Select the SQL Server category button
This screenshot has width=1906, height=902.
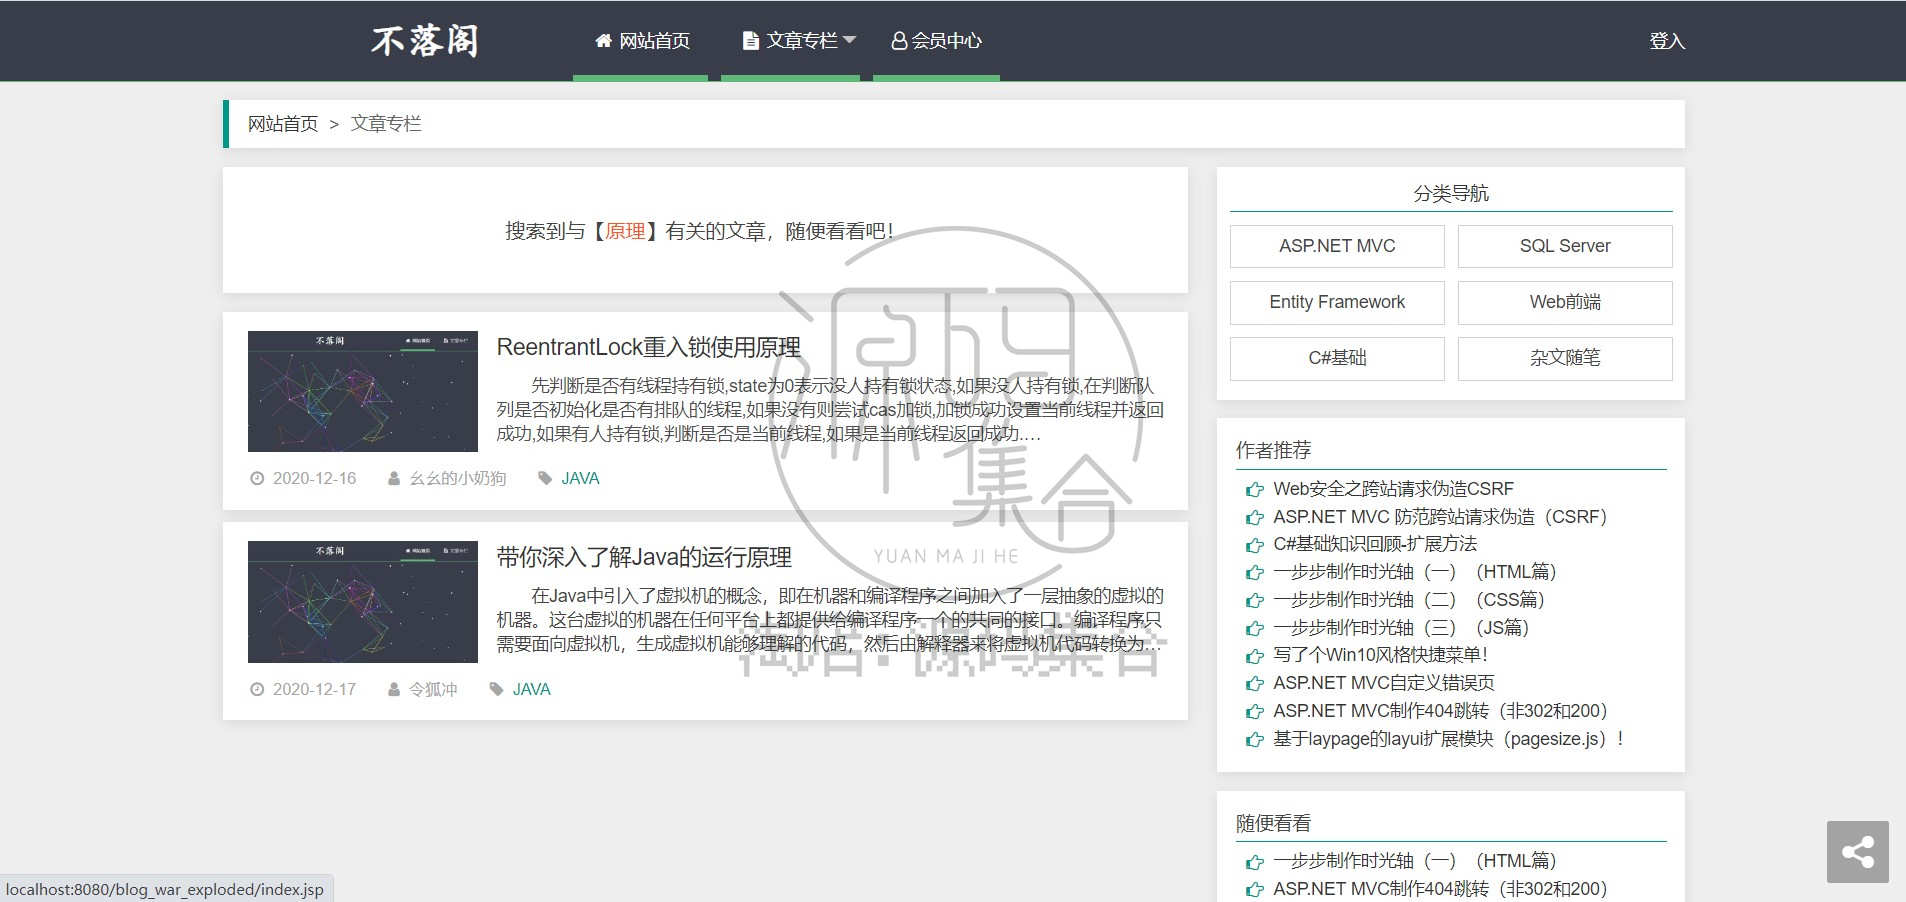[1565, 246]
